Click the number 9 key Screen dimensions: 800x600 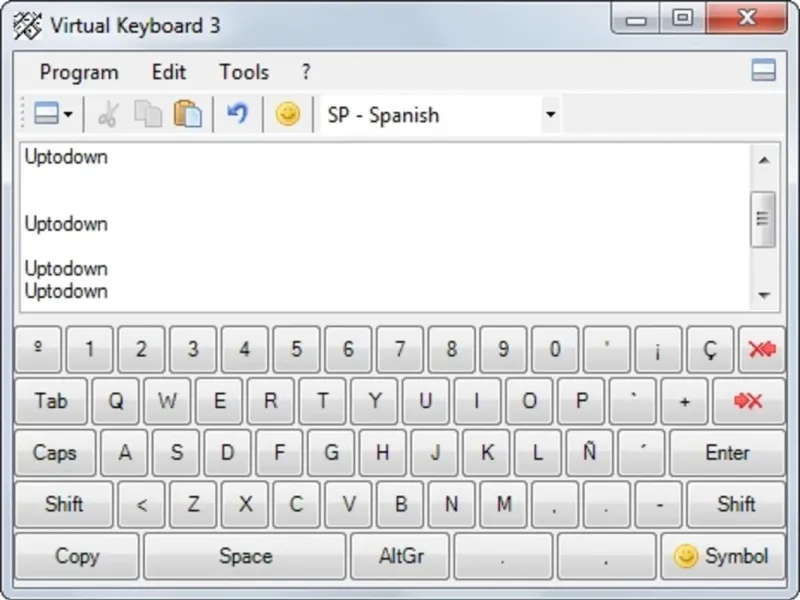[x=503, y=349]
